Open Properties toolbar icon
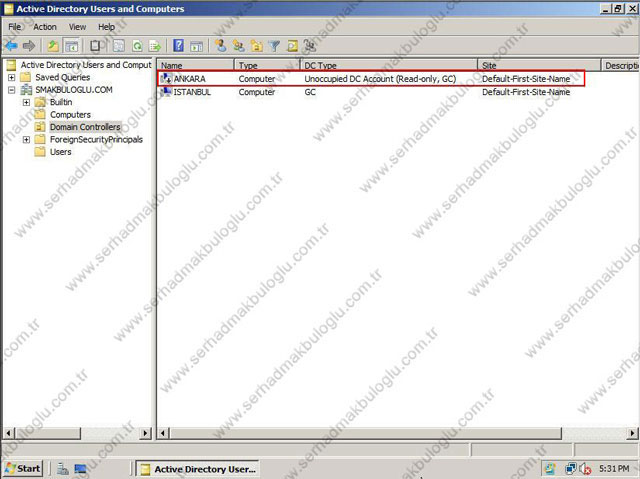Image resolution: width=640 pixels, height=479 pixels. click(118, 46)
